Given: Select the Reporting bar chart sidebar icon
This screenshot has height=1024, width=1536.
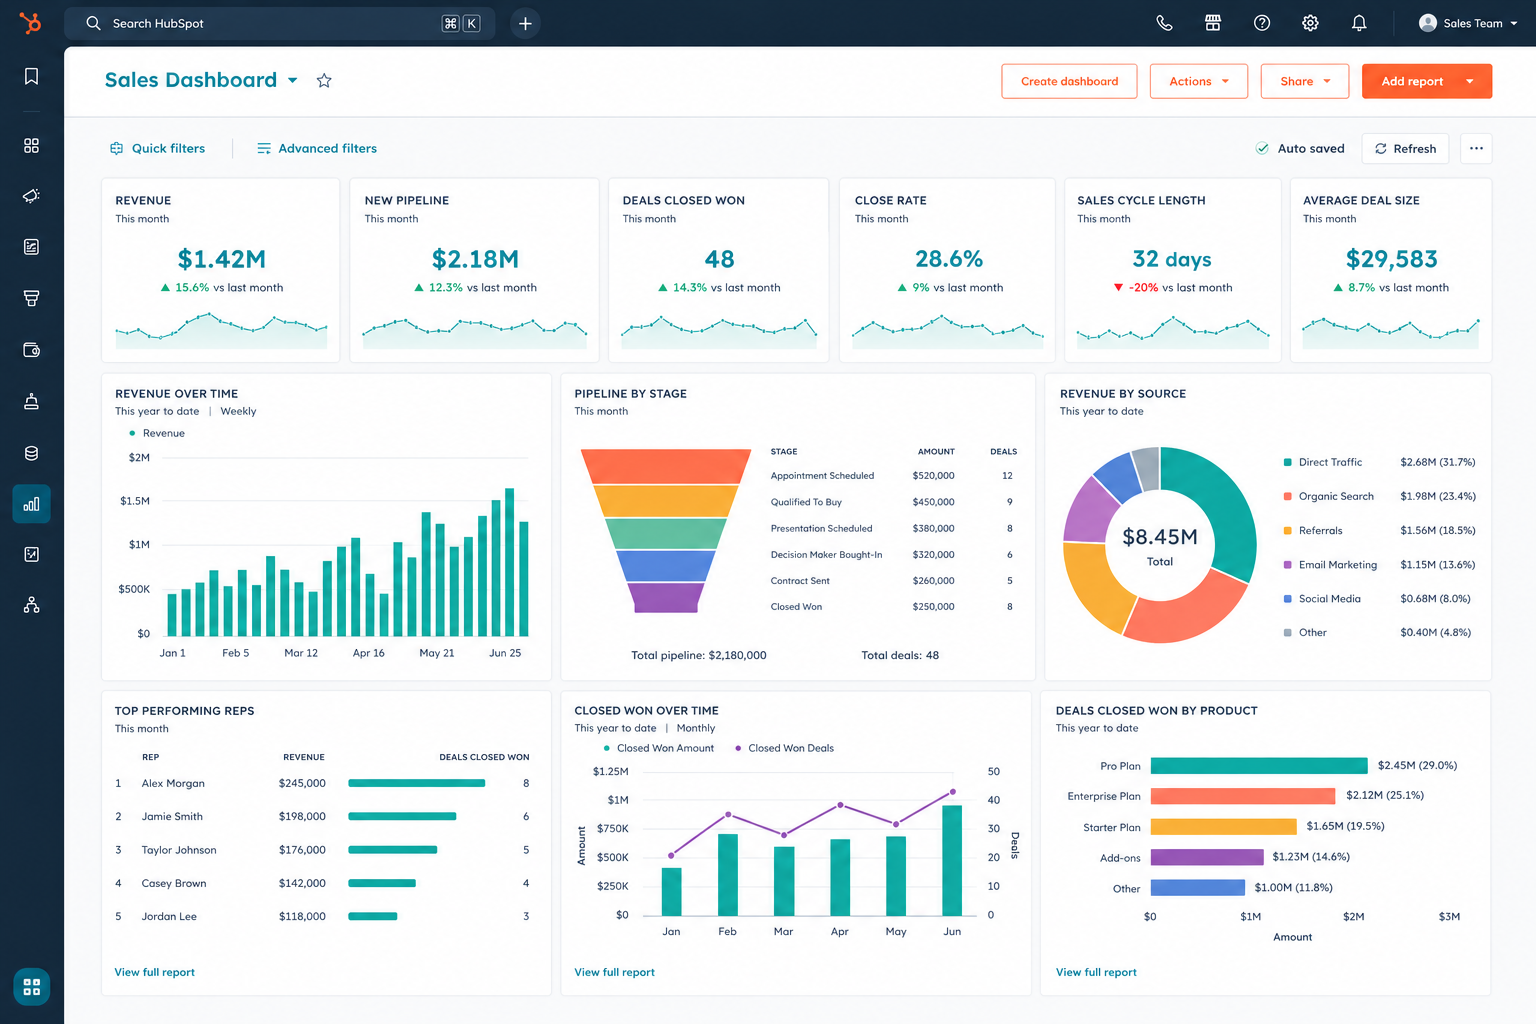Looking at the screenshot, I should [31, 504].
